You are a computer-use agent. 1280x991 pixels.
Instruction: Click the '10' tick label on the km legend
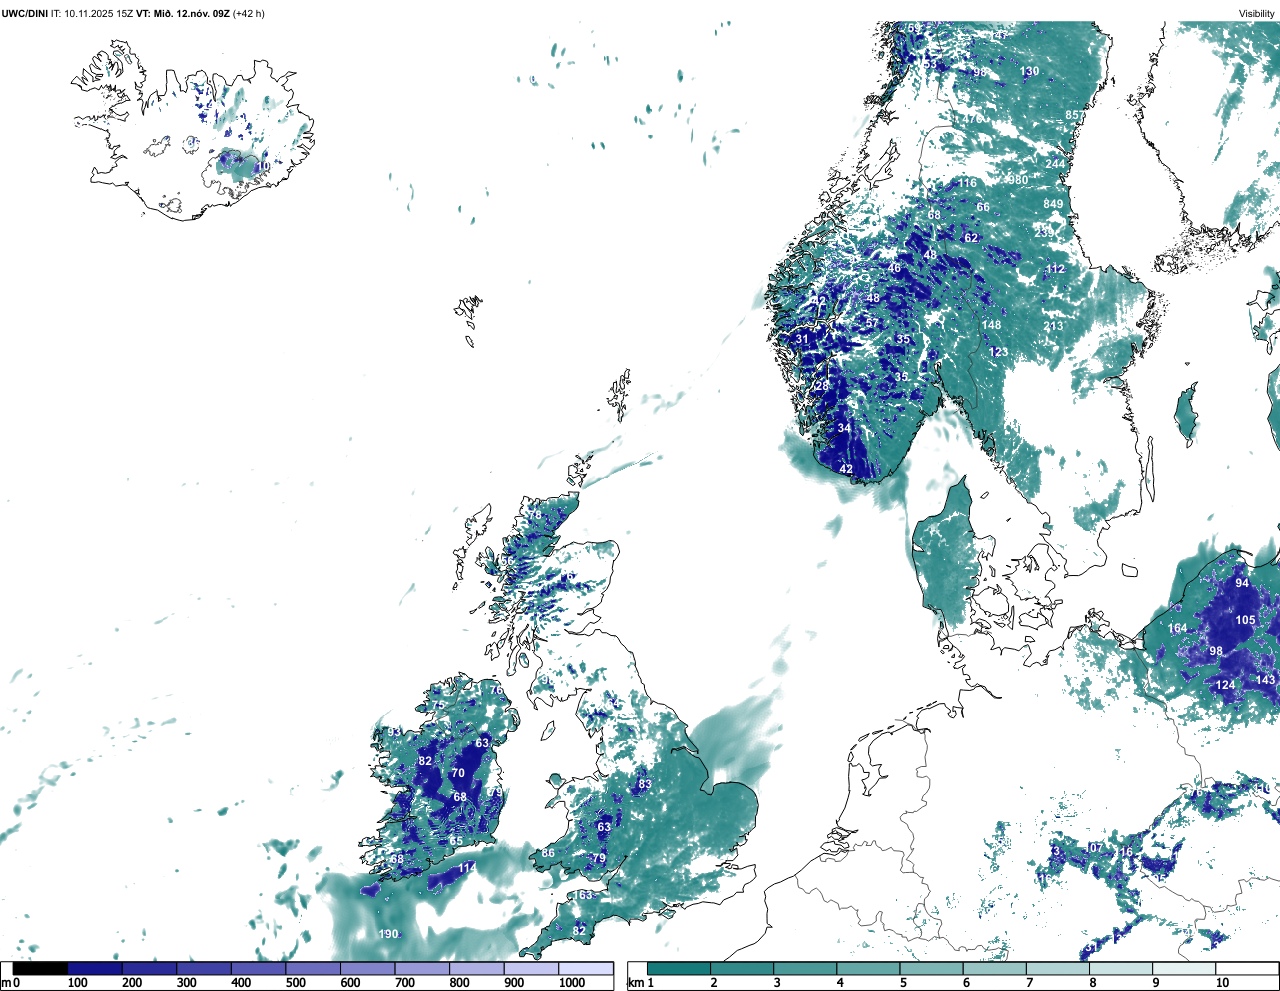pos(1223,983)
